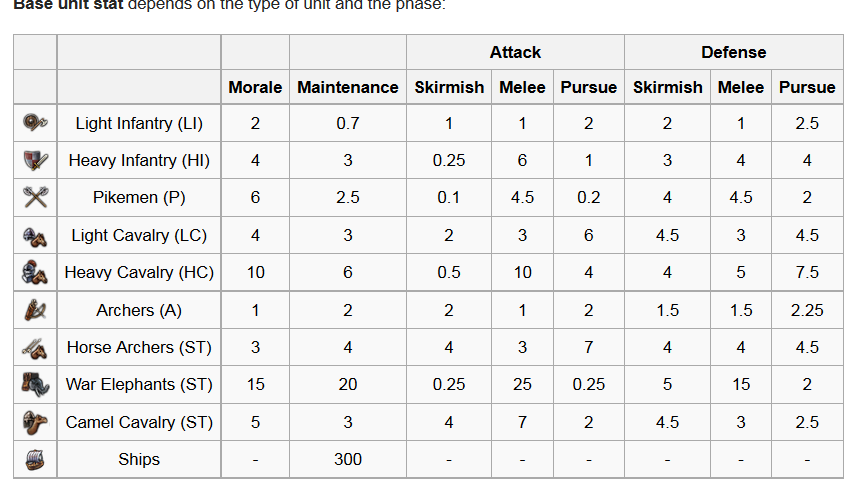The height and width of the screenshot is (484, 860).
Task: Click the Defense group header
Action: pyautogui.click(x=733, y=52)
